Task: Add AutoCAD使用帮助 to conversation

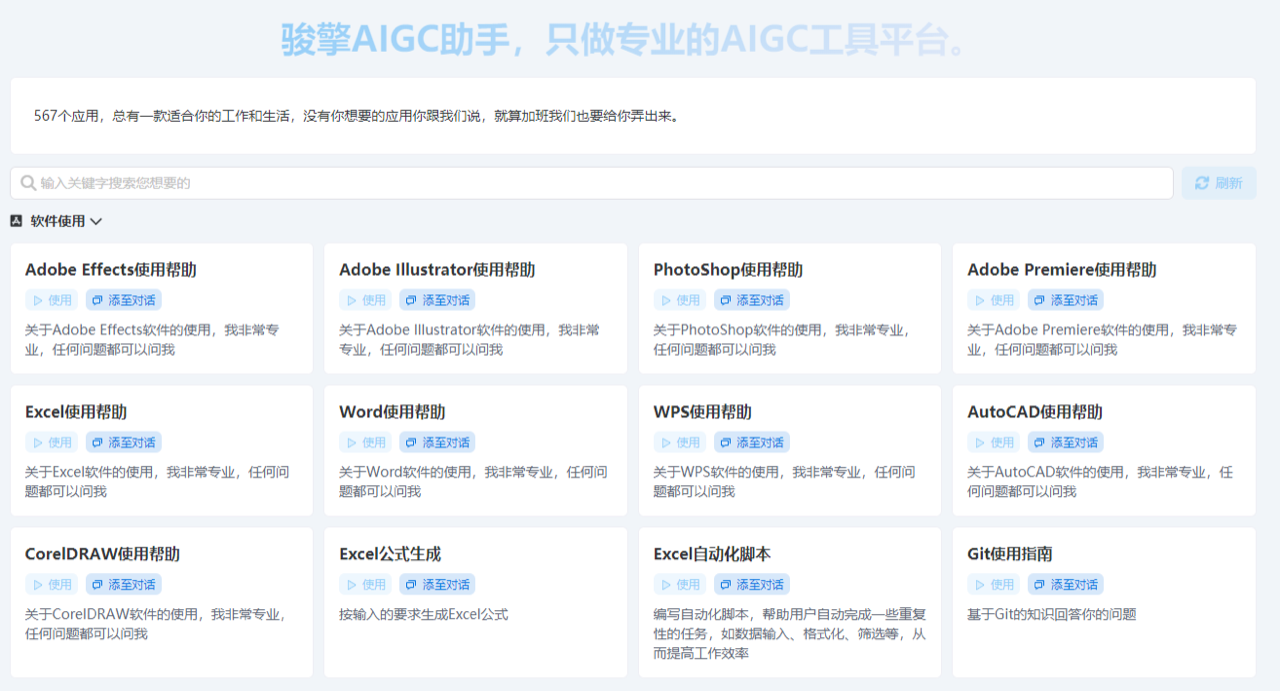Action: click(x=1065, y=442)
